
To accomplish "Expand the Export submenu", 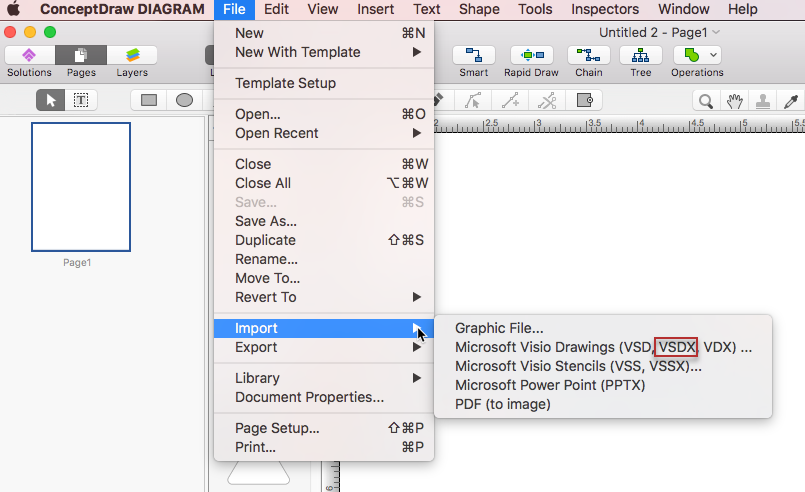I will tap(324, 347).
